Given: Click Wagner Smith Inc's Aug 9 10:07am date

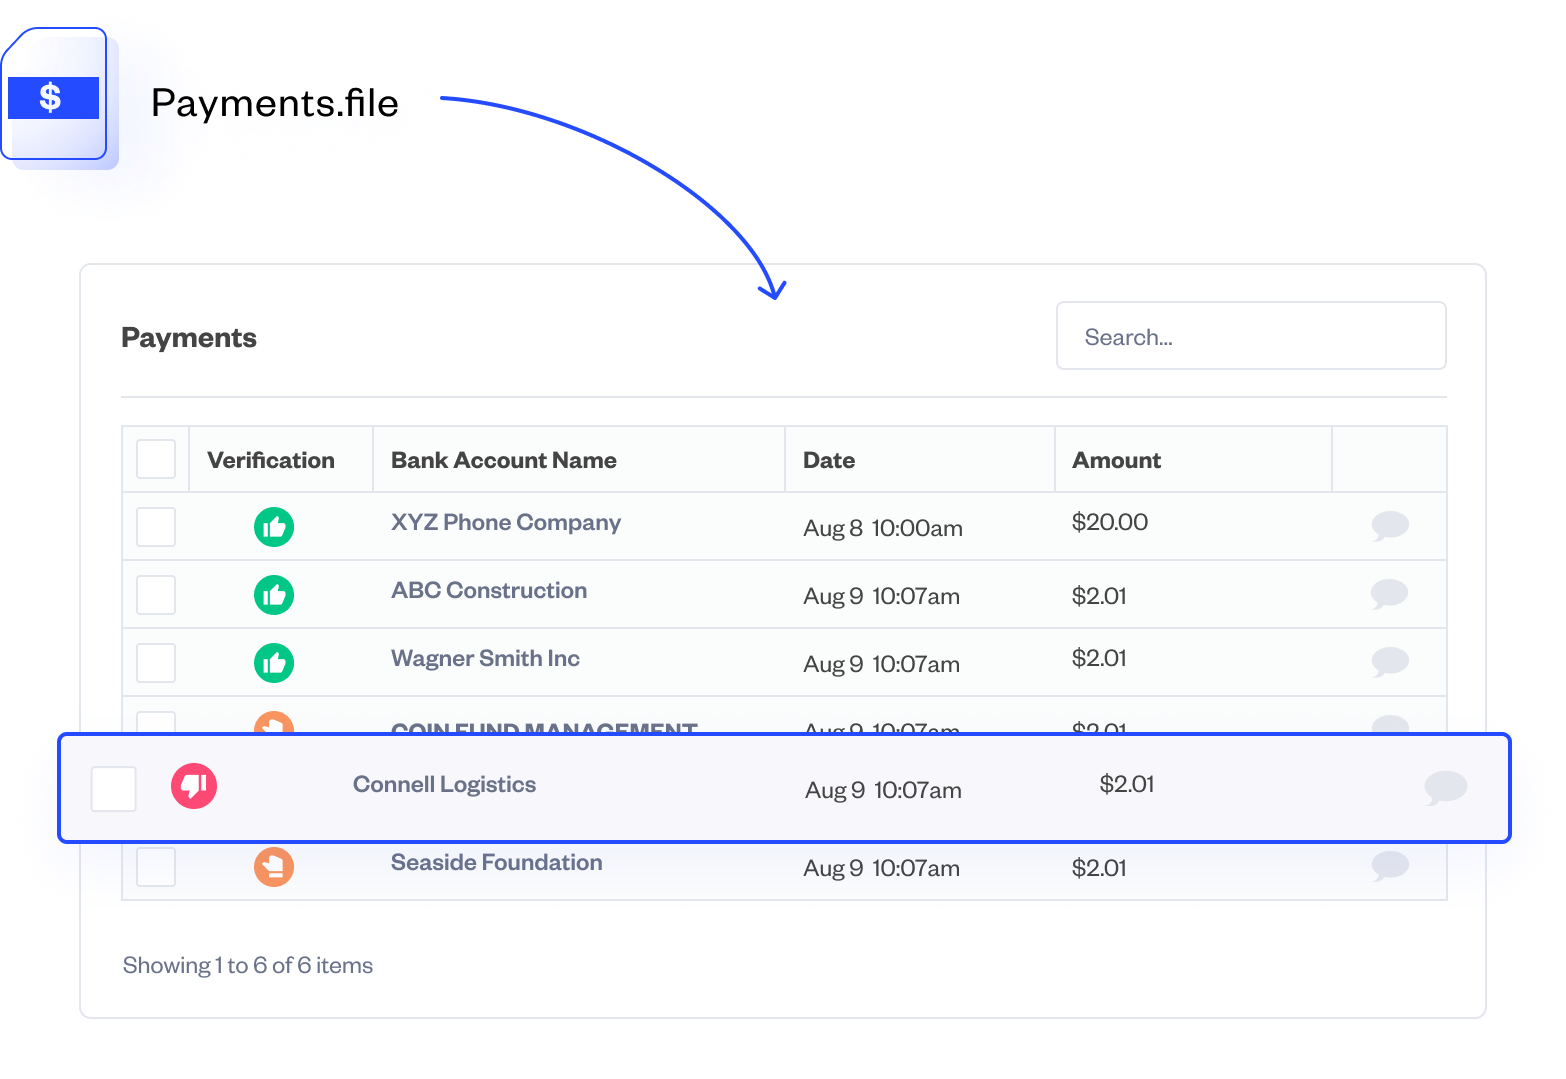Looking at the screenshot, I should tap(881, 664).
